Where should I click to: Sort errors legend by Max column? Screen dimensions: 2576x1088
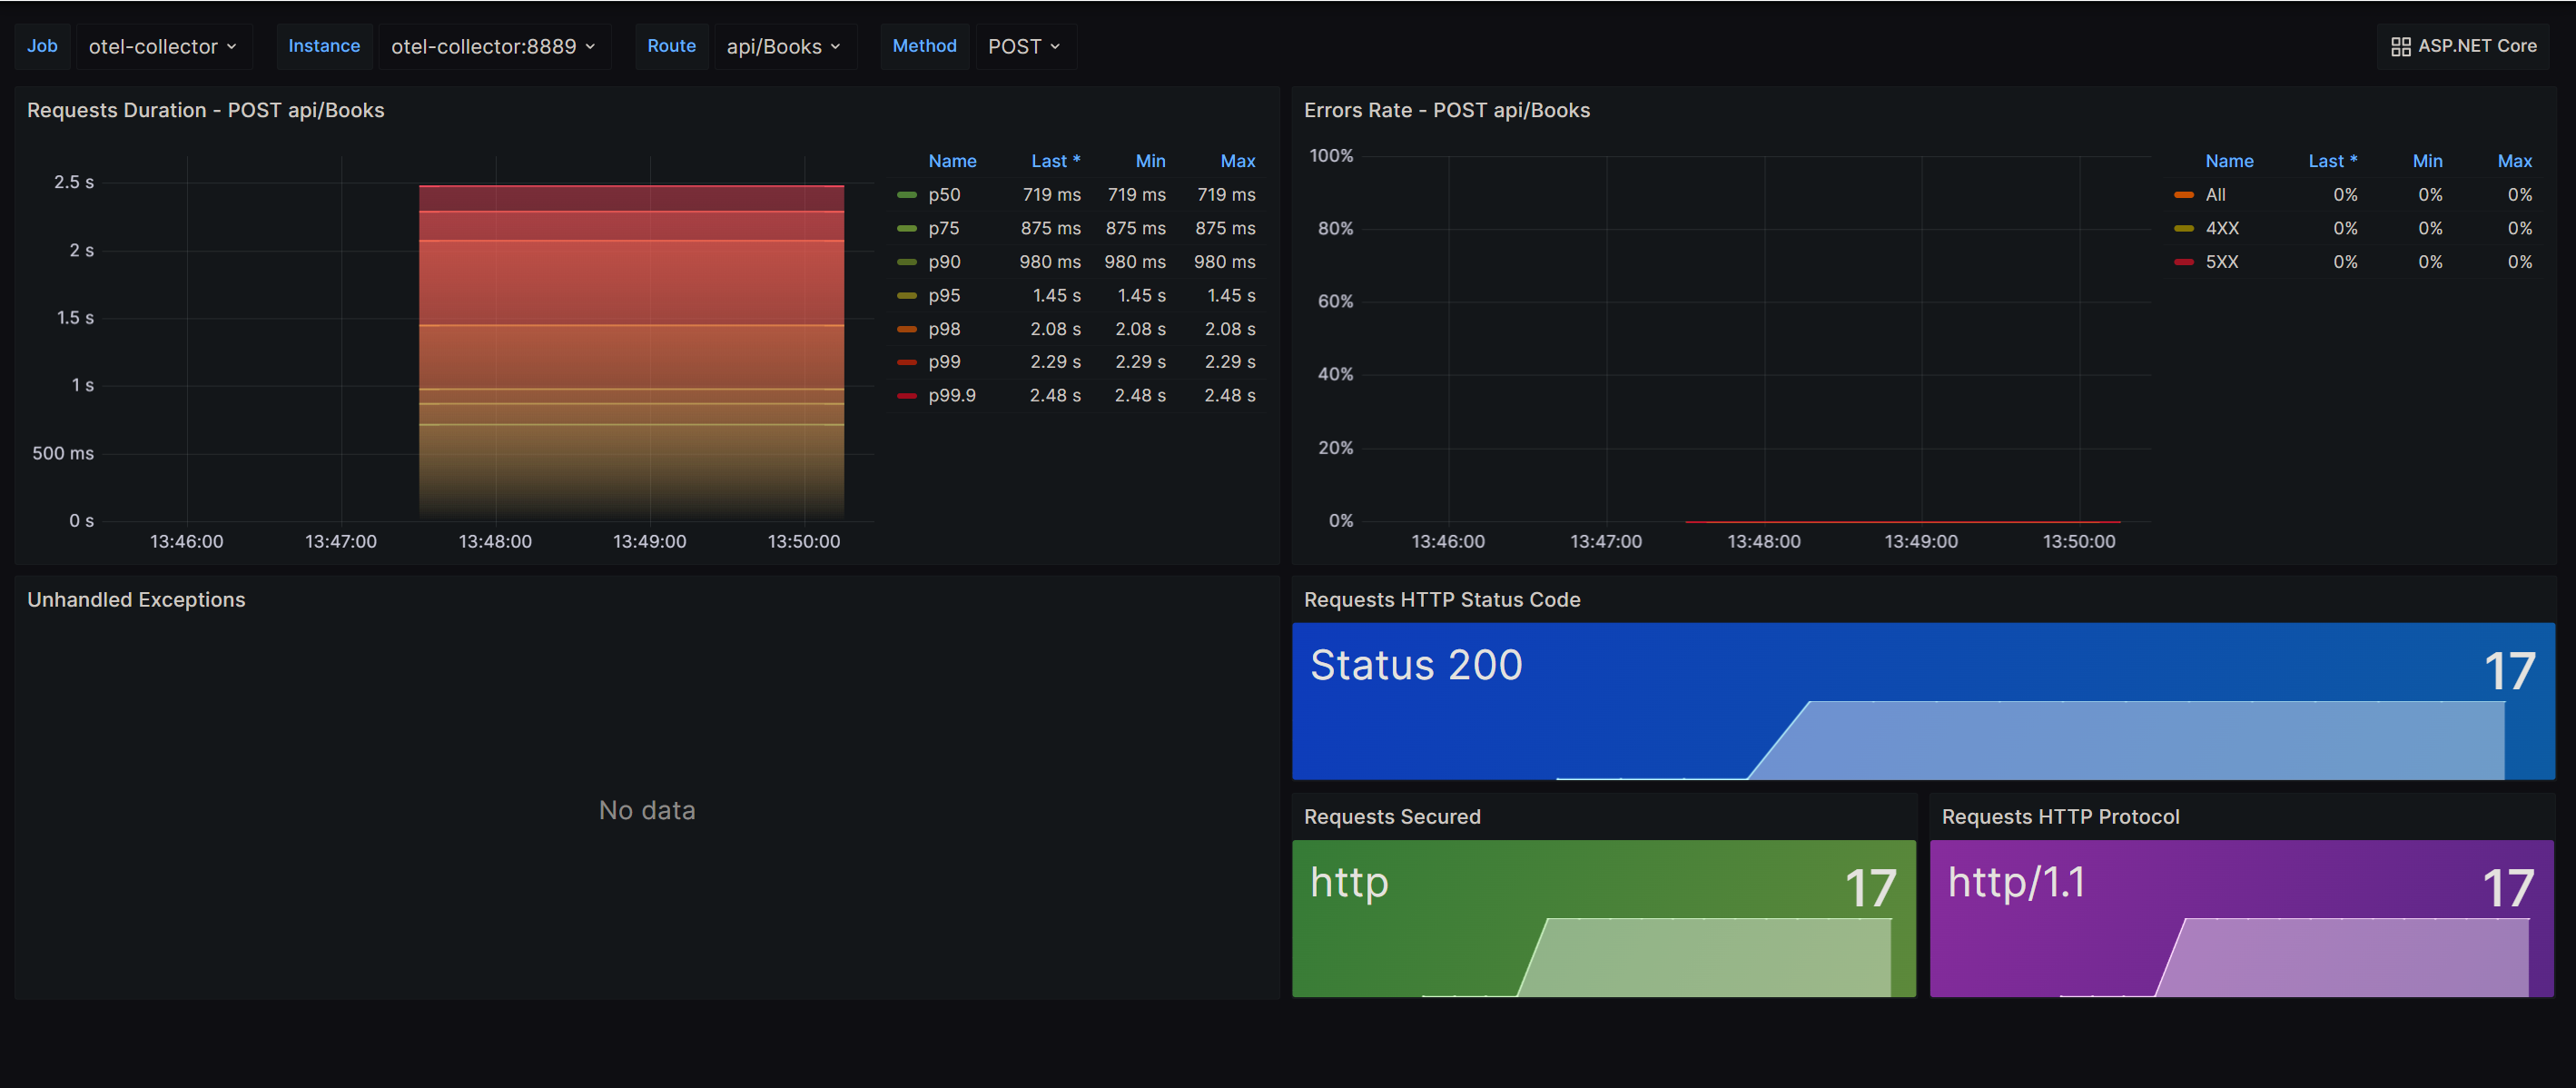coord(2514,161)
